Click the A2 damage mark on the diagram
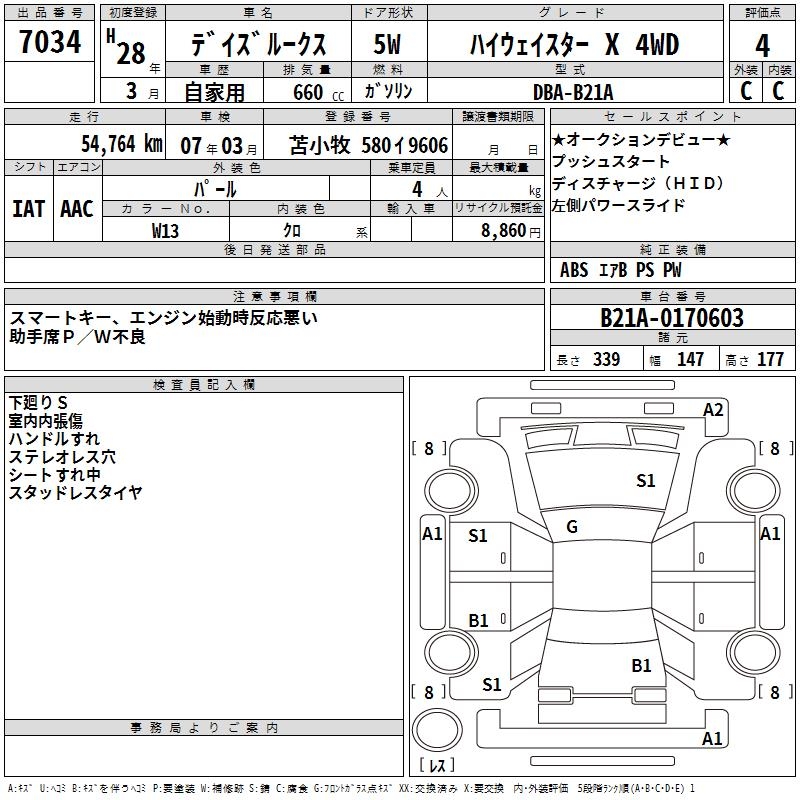This screenshot has height=800, width=800. click(713, 409)
